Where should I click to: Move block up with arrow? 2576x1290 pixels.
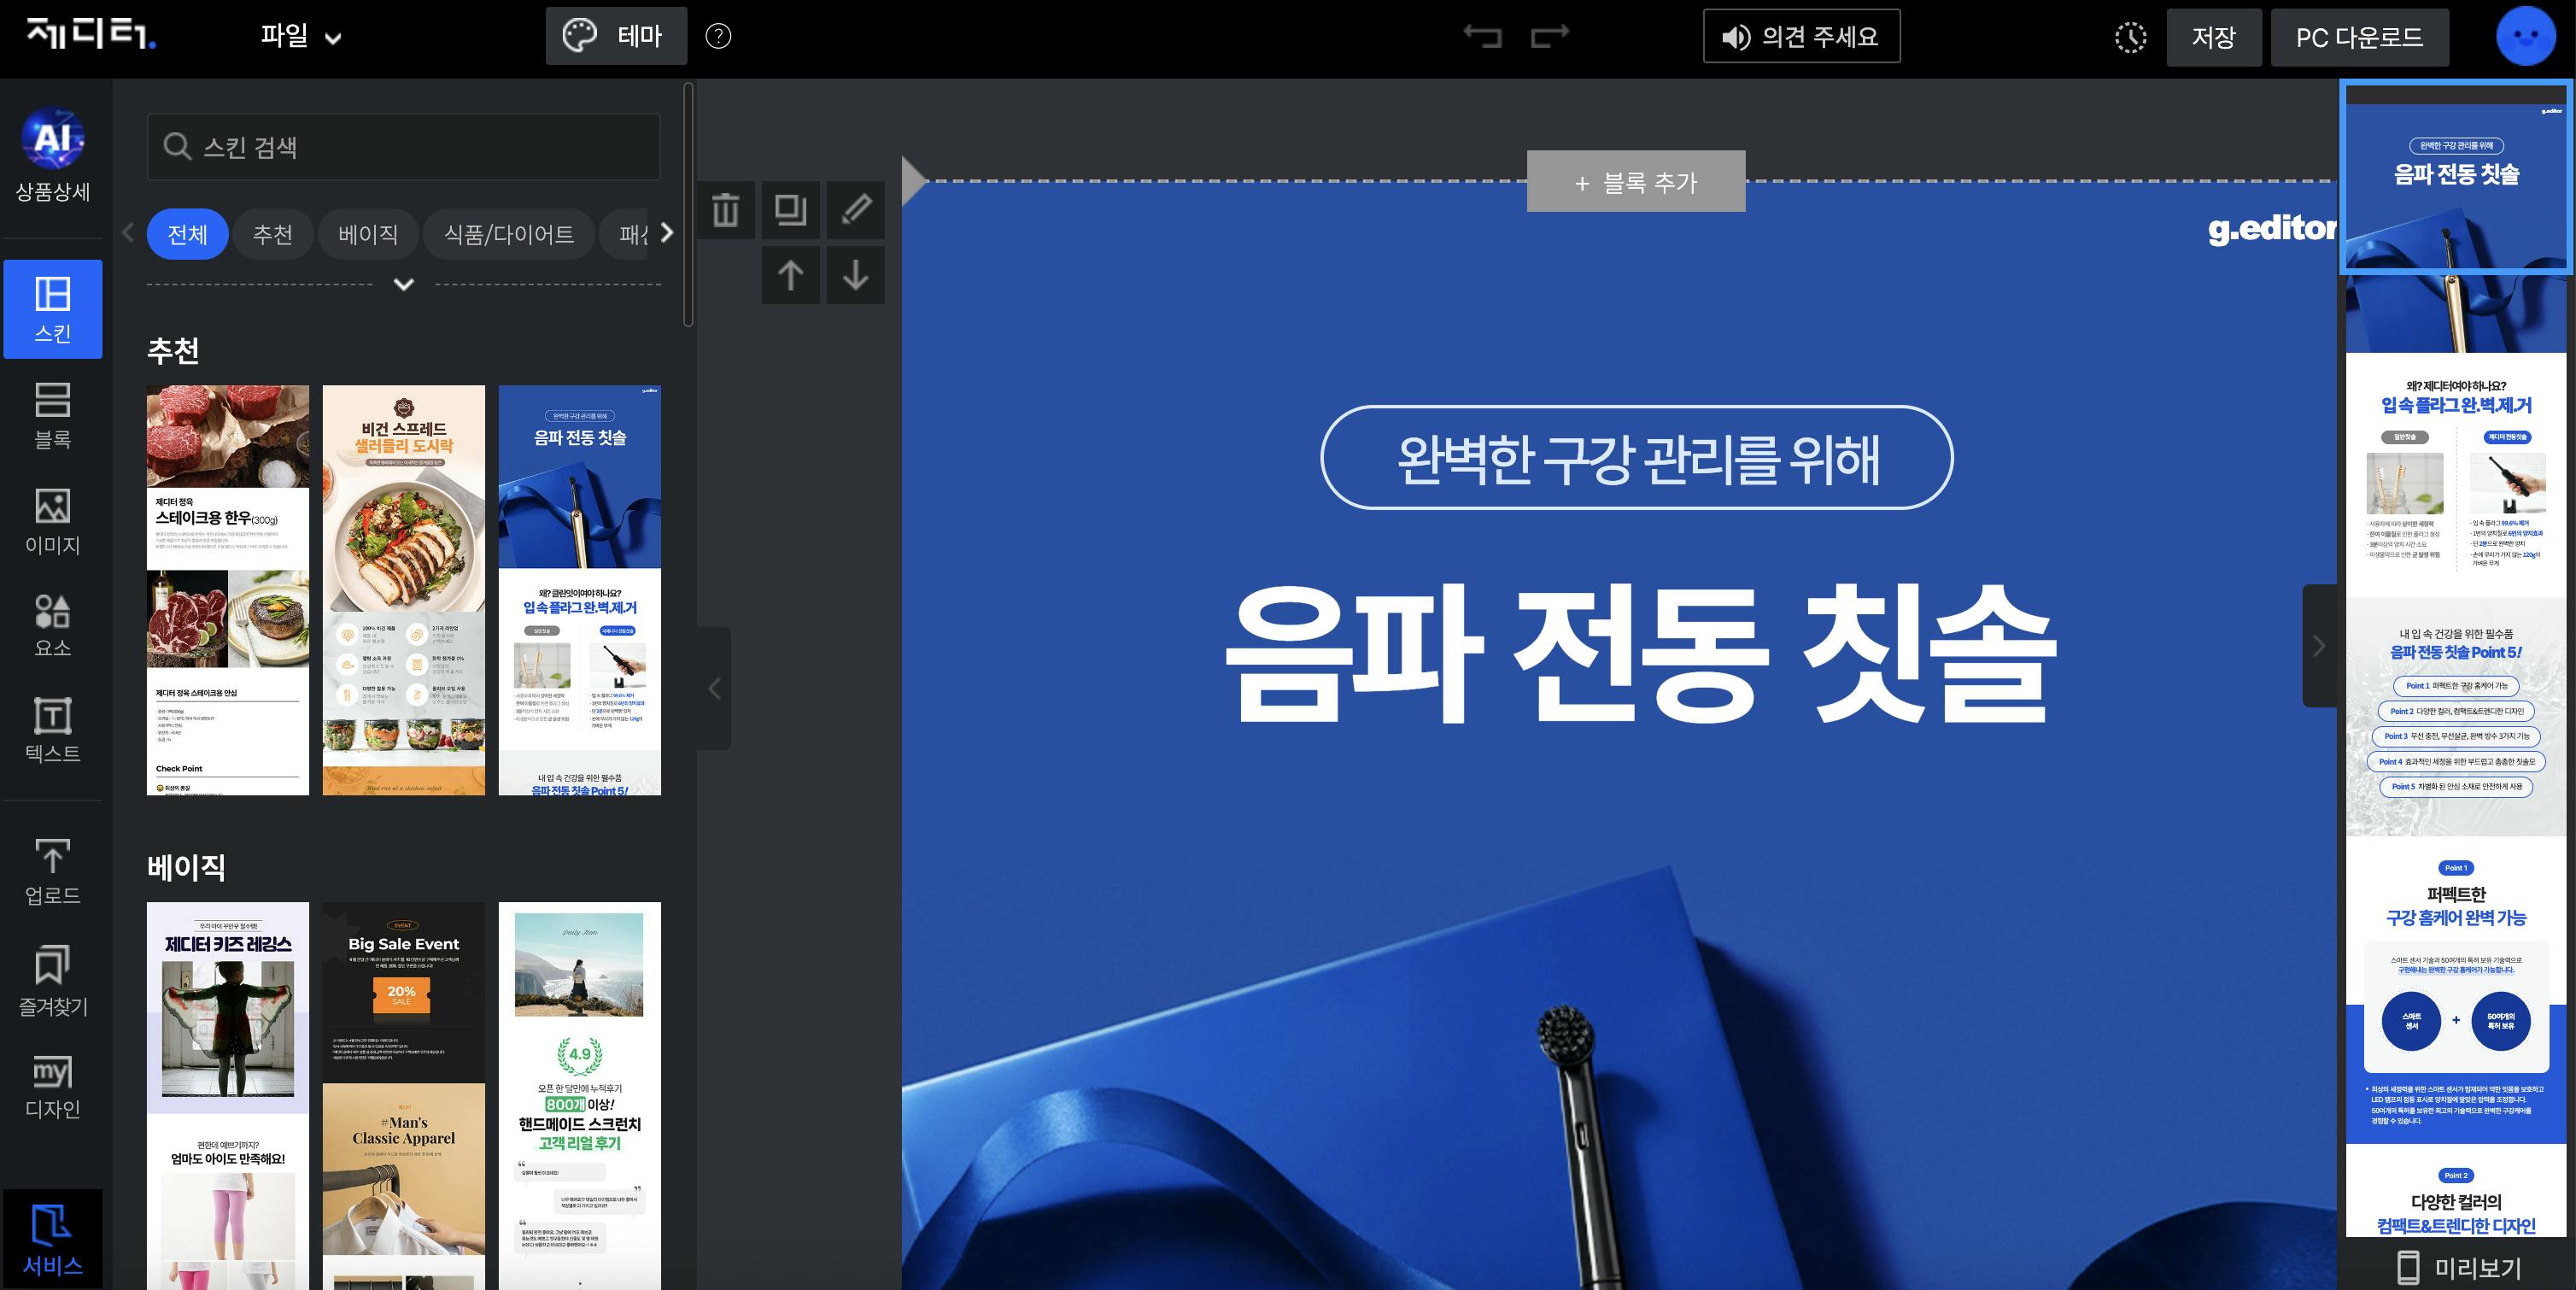click(790, 275)
